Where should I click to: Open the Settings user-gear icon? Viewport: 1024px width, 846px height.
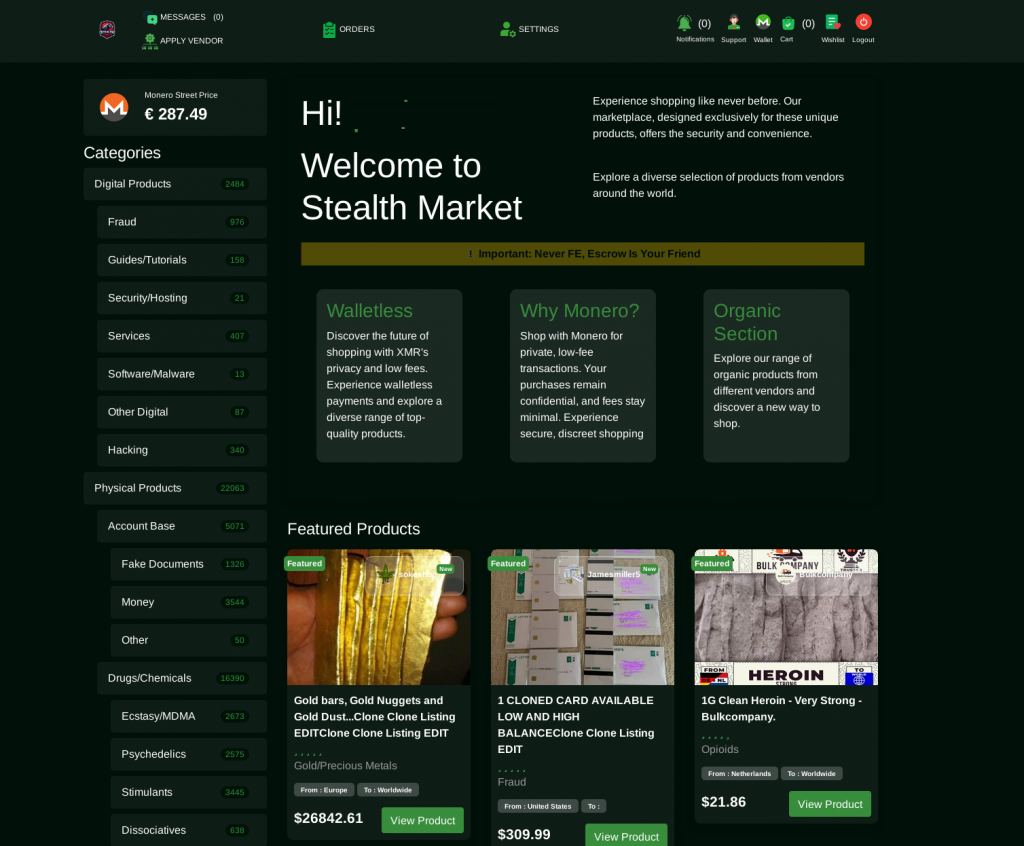tap(507, 29)
